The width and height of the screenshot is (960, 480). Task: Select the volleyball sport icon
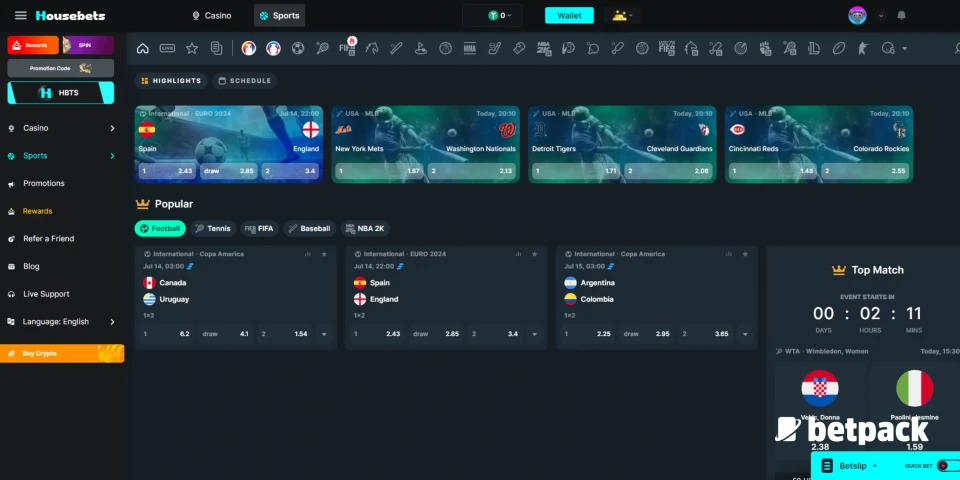pyautogui.click(x=642, y=48)
